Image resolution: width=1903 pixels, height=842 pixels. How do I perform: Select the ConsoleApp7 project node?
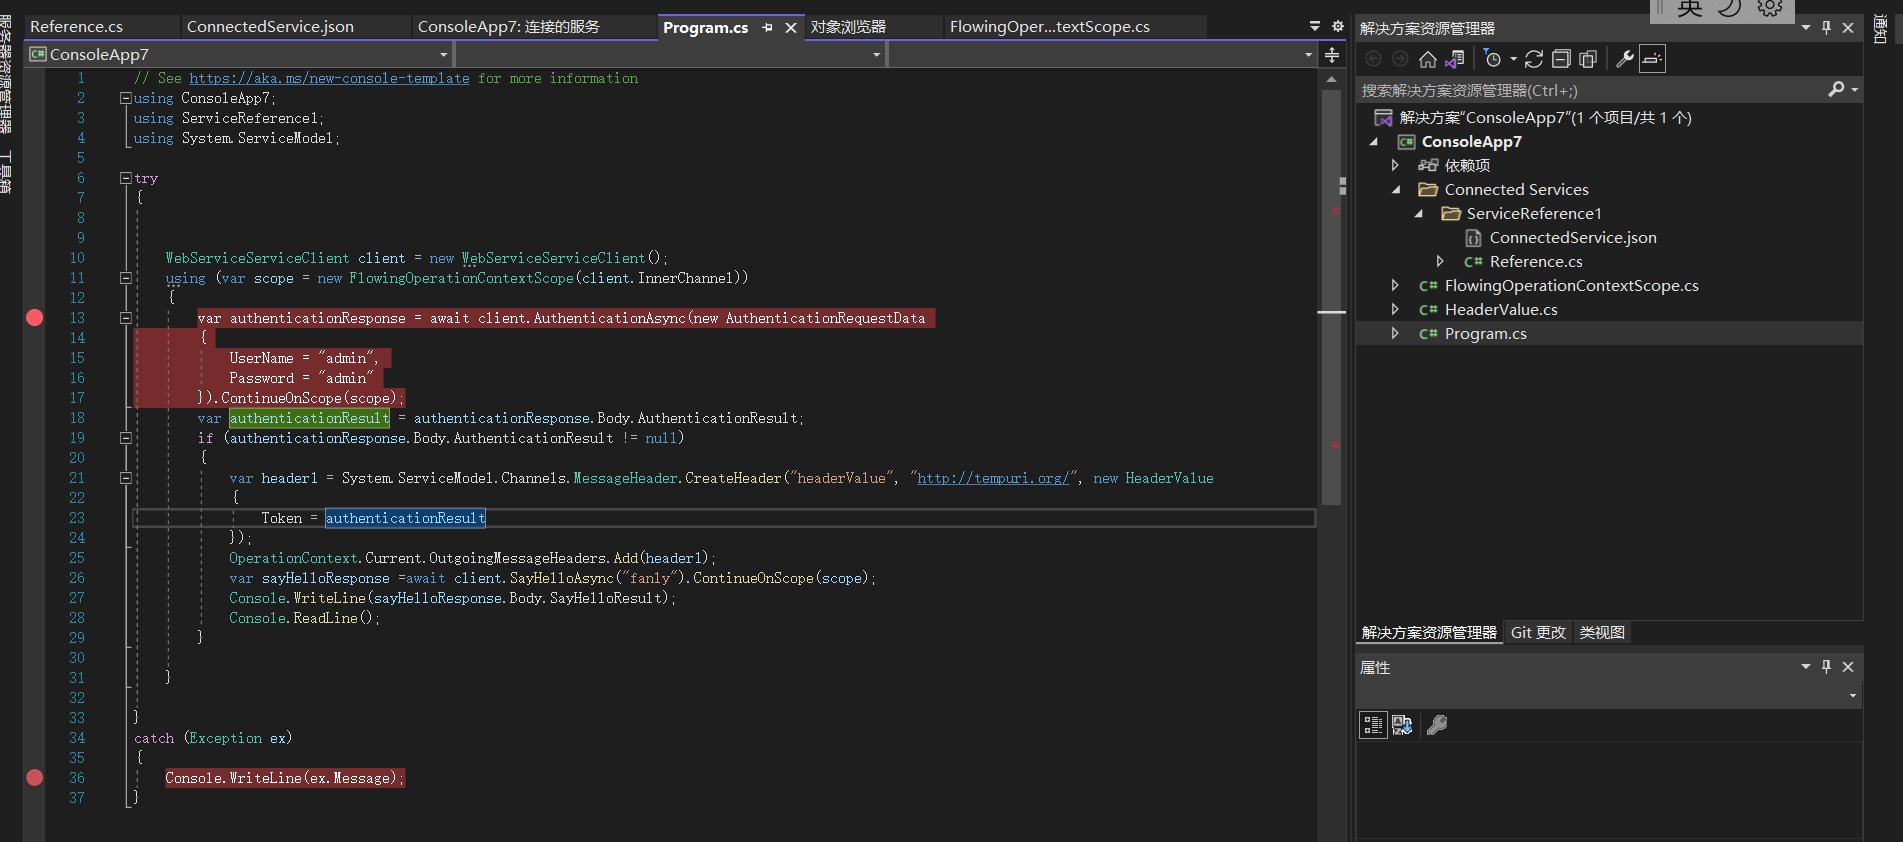1471,141
